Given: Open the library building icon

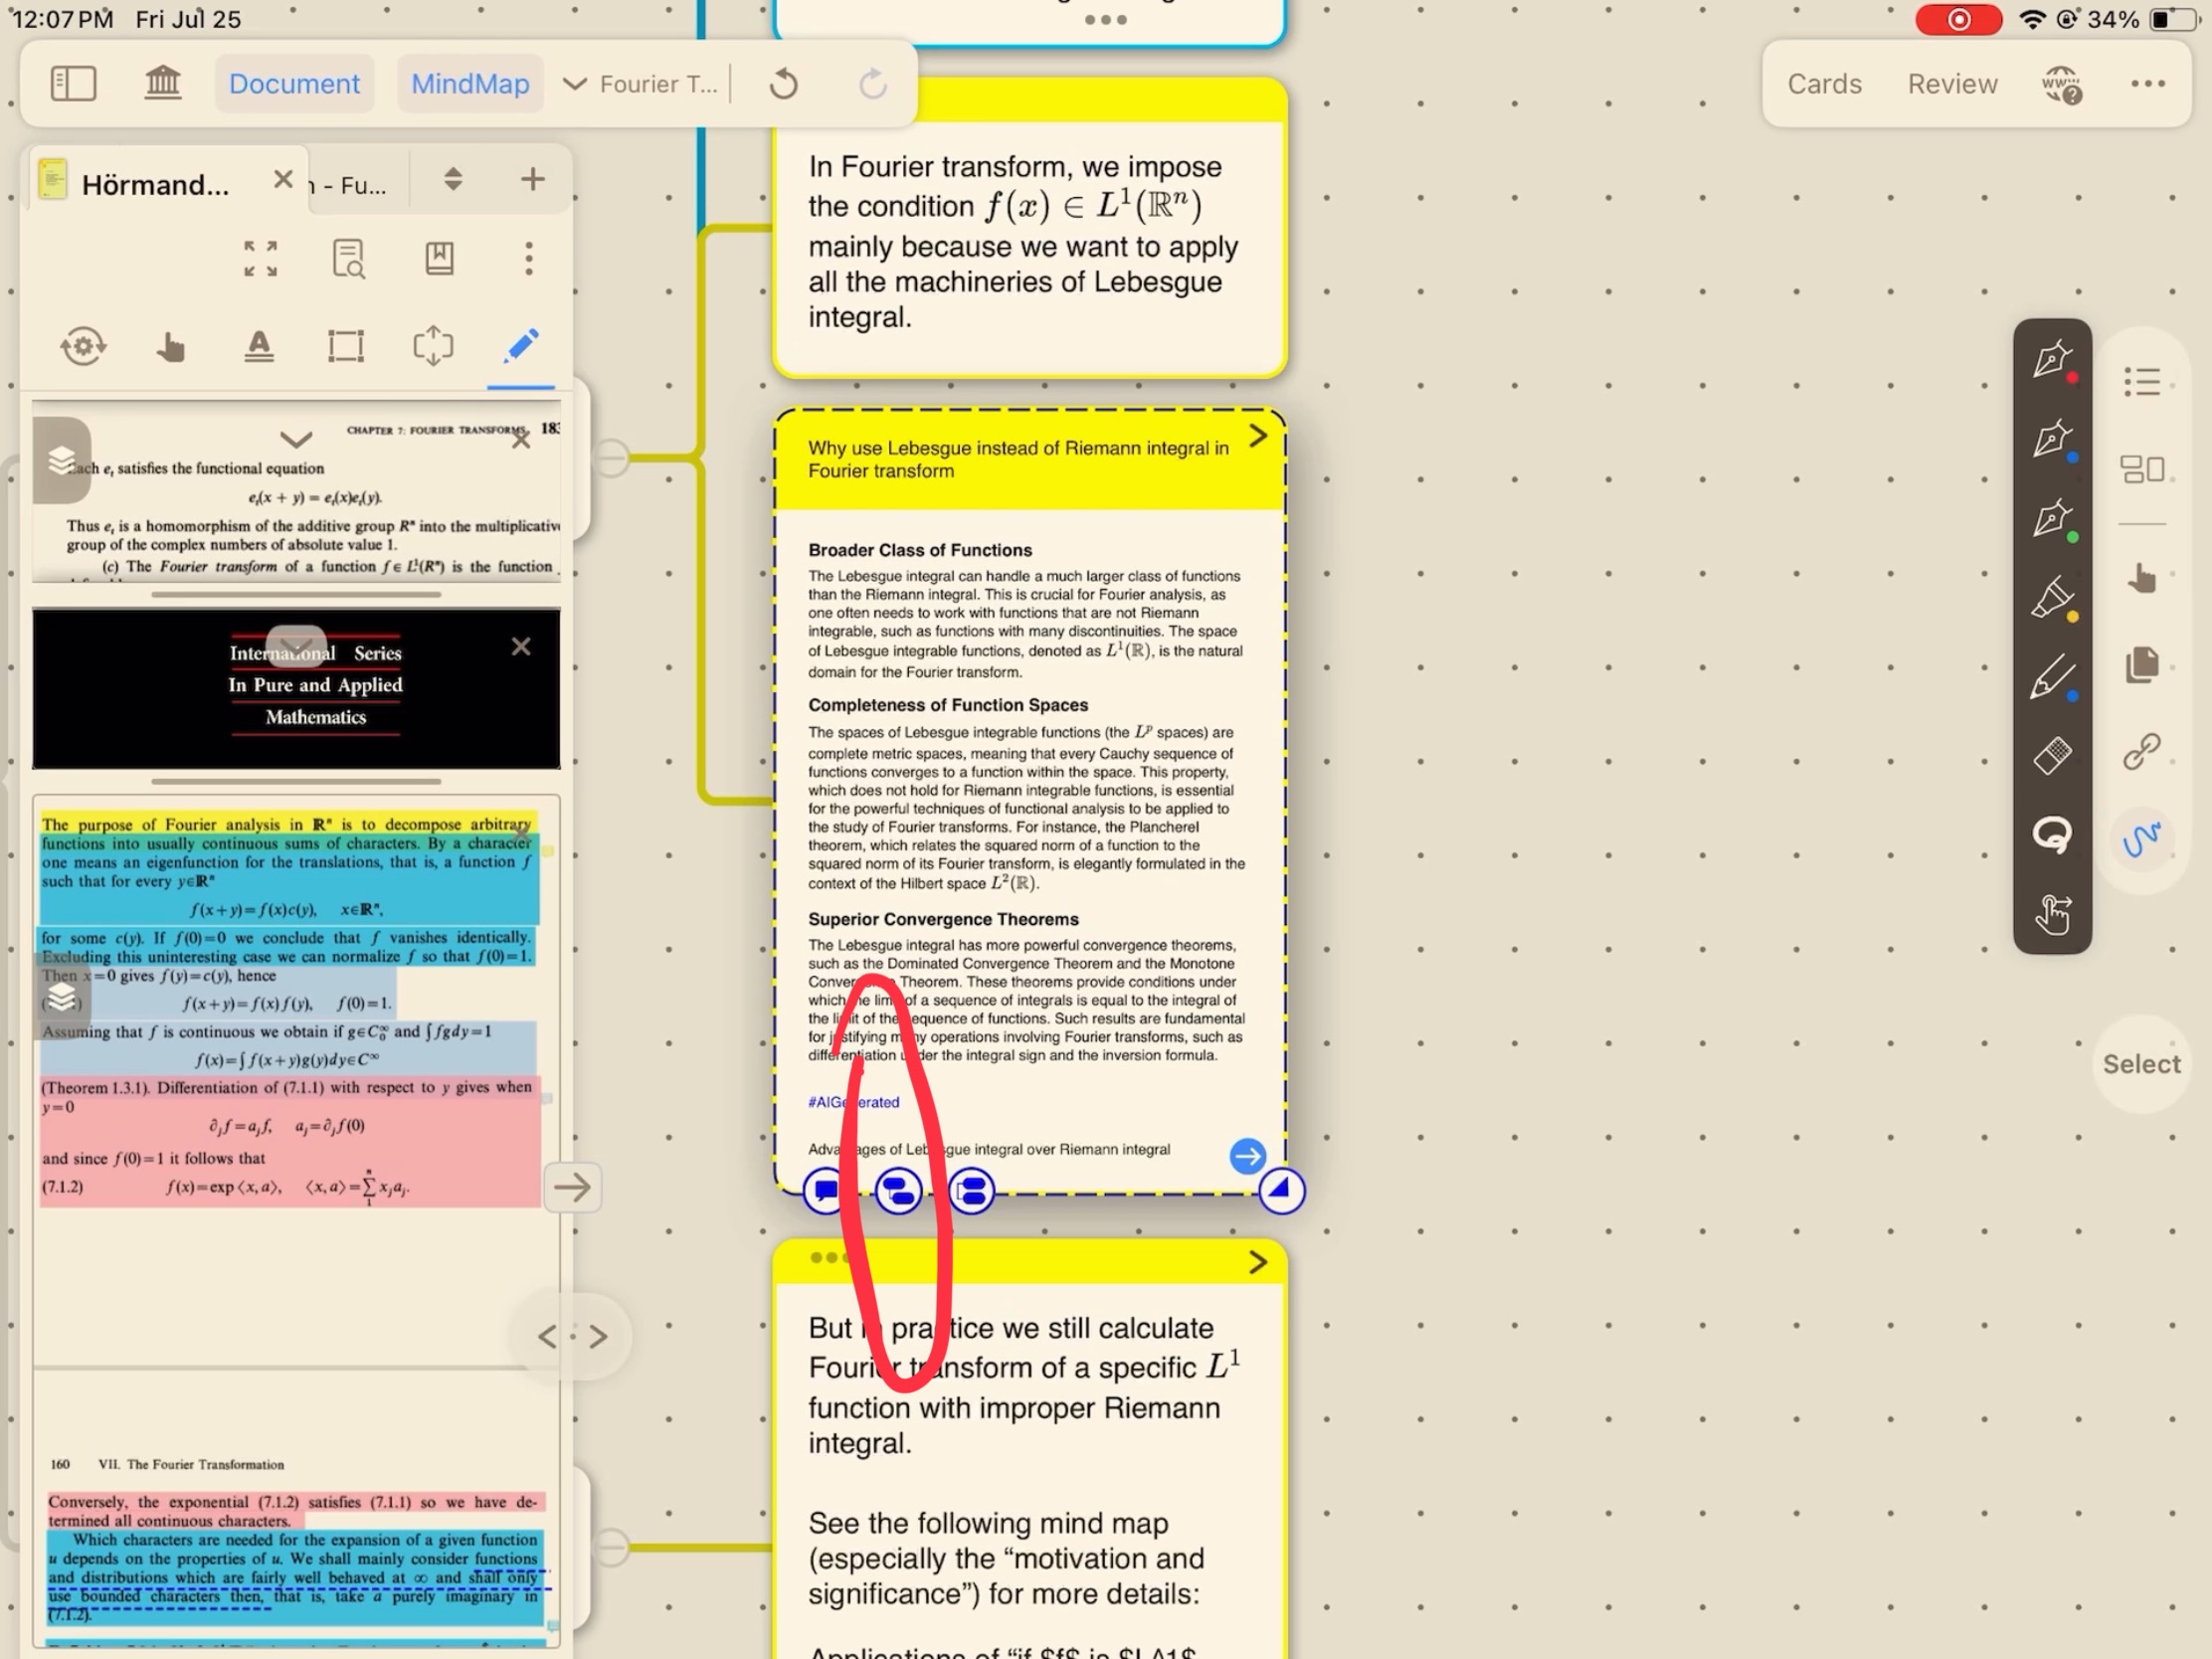Looking at the screenshot, I should click(162, 83).
